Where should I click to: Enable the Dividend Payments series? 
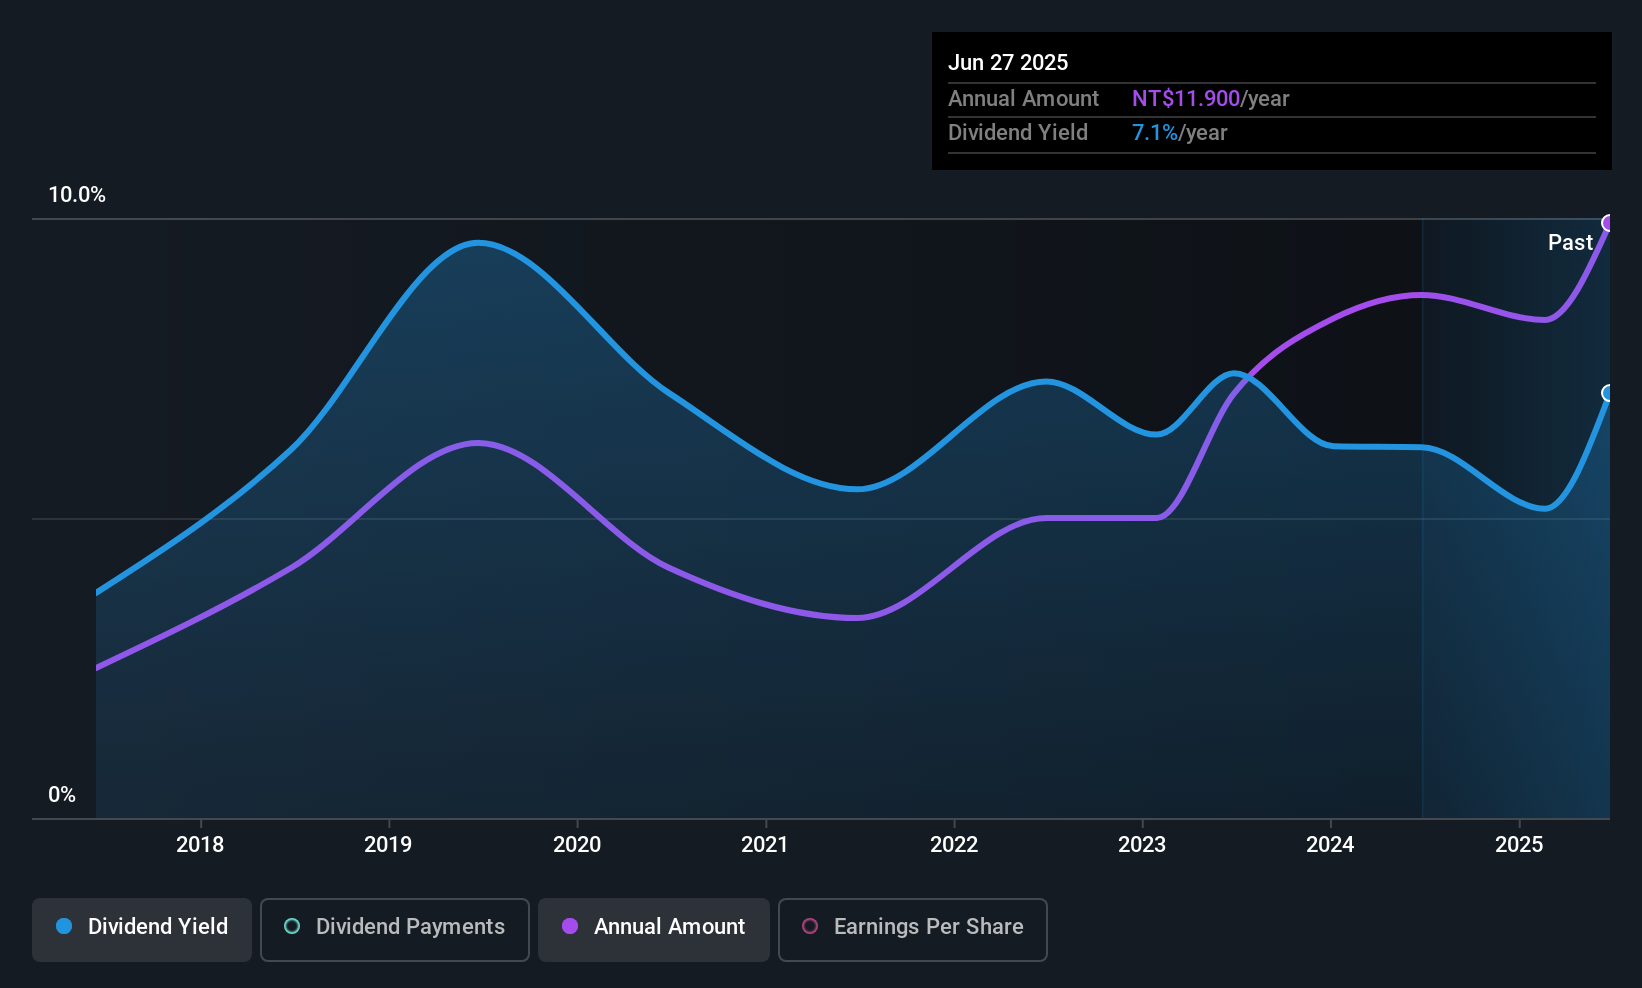(x=395, y=930)
